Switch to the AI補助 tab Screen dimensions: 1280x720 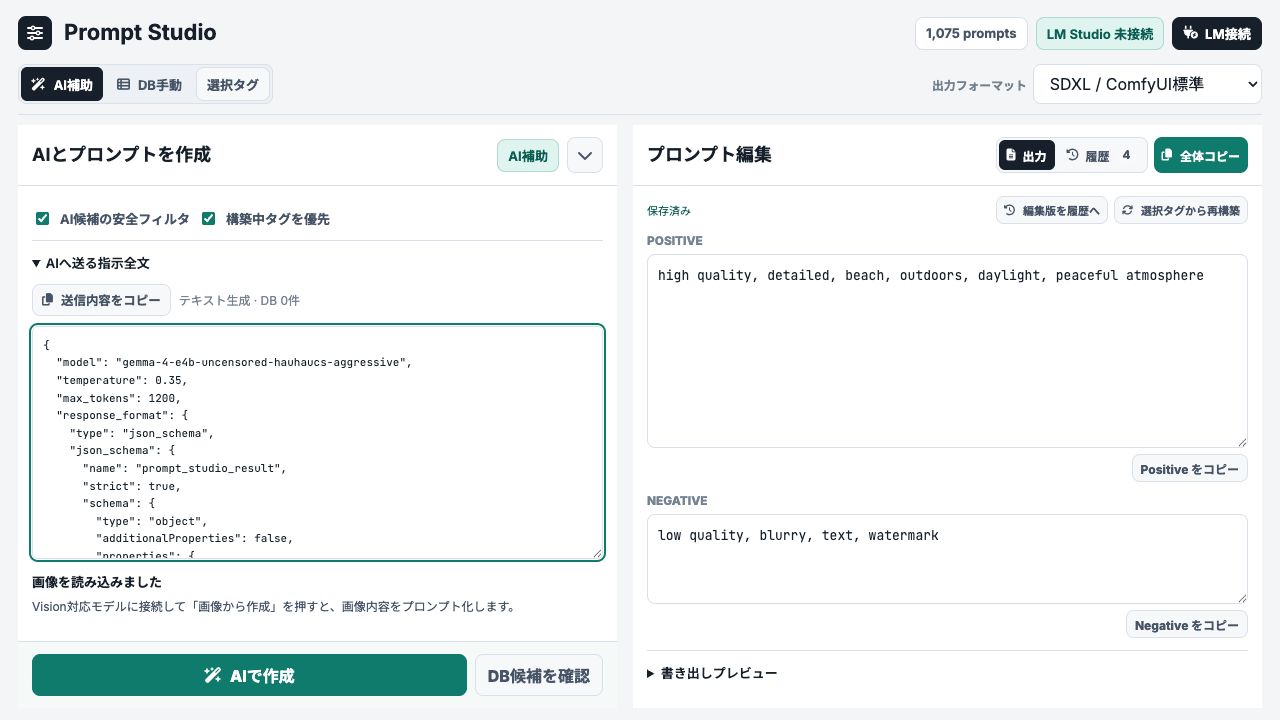point(62,85)
